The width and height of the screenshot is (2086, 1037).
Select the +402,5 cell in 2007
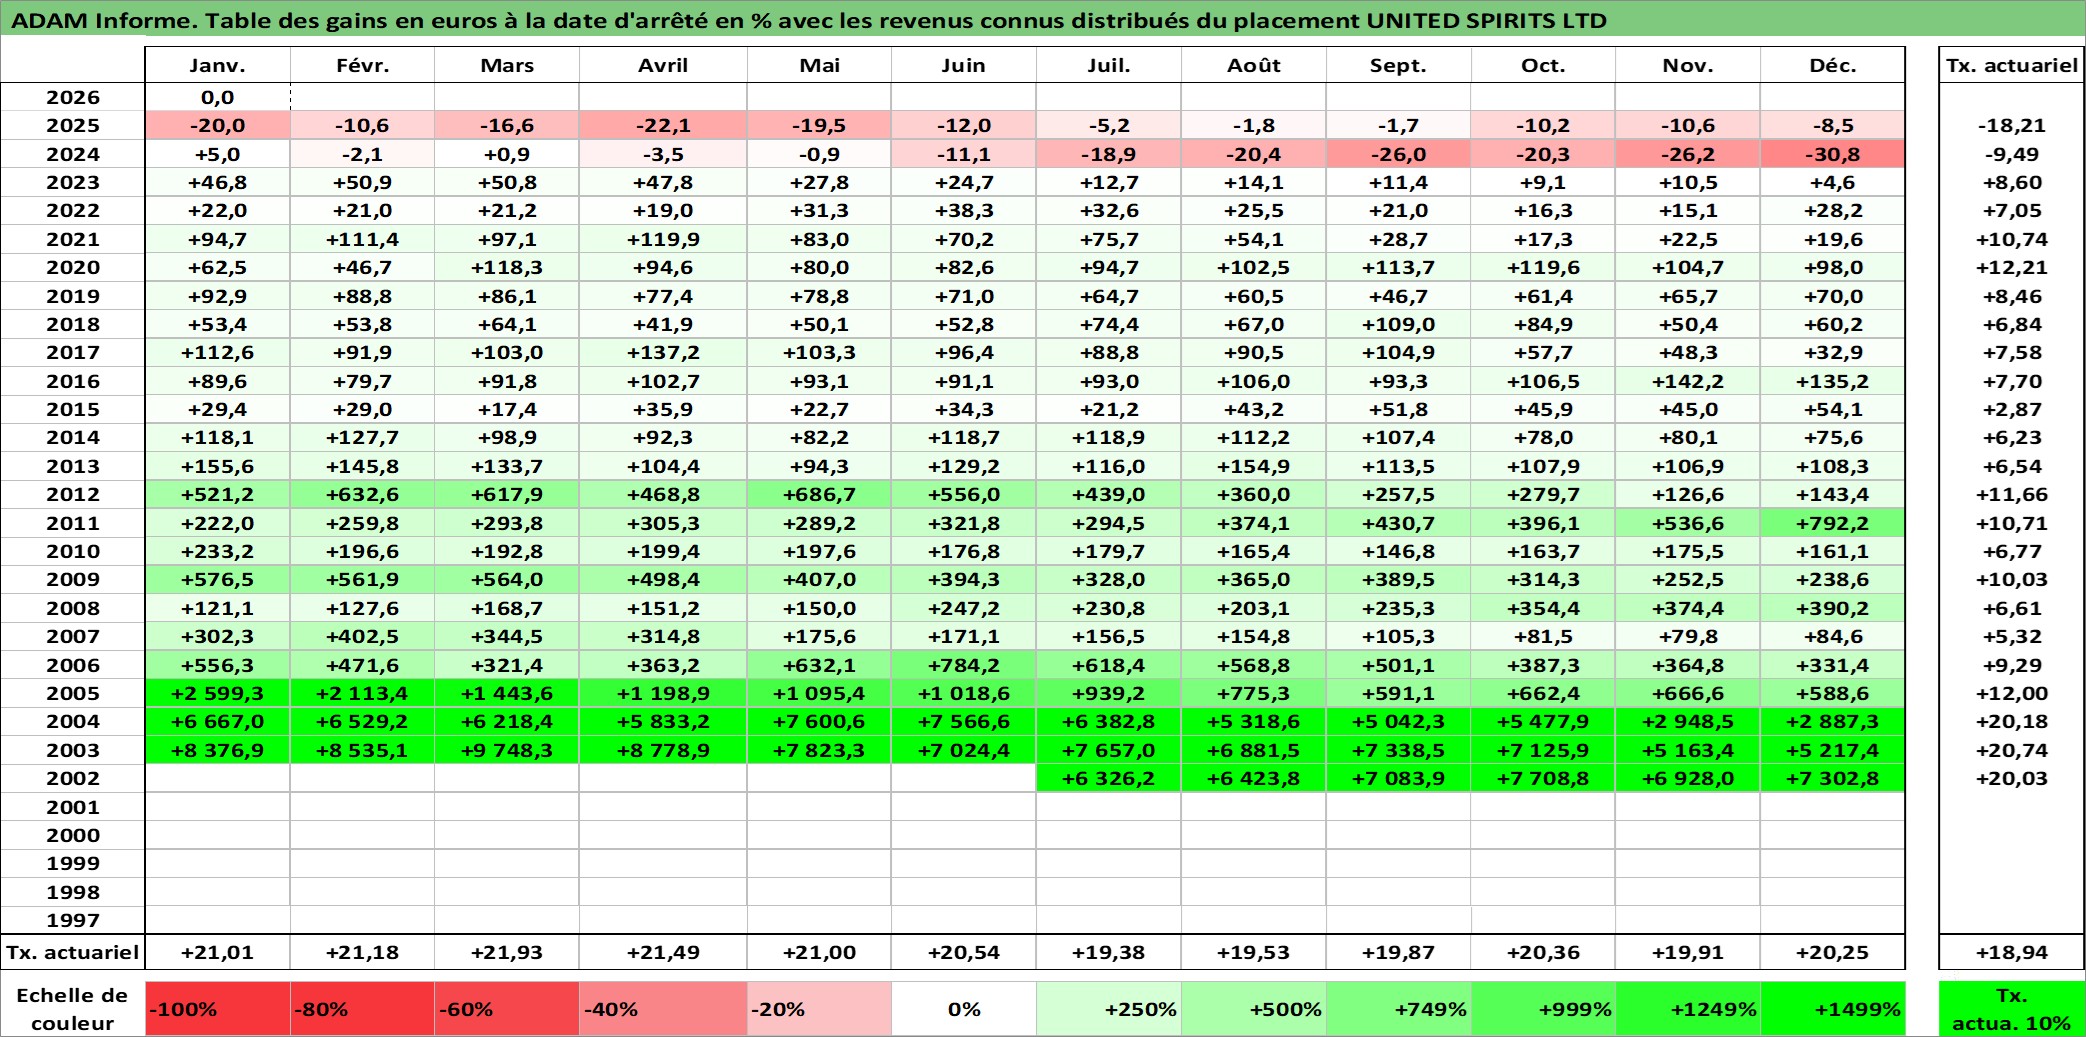(362, 636)
